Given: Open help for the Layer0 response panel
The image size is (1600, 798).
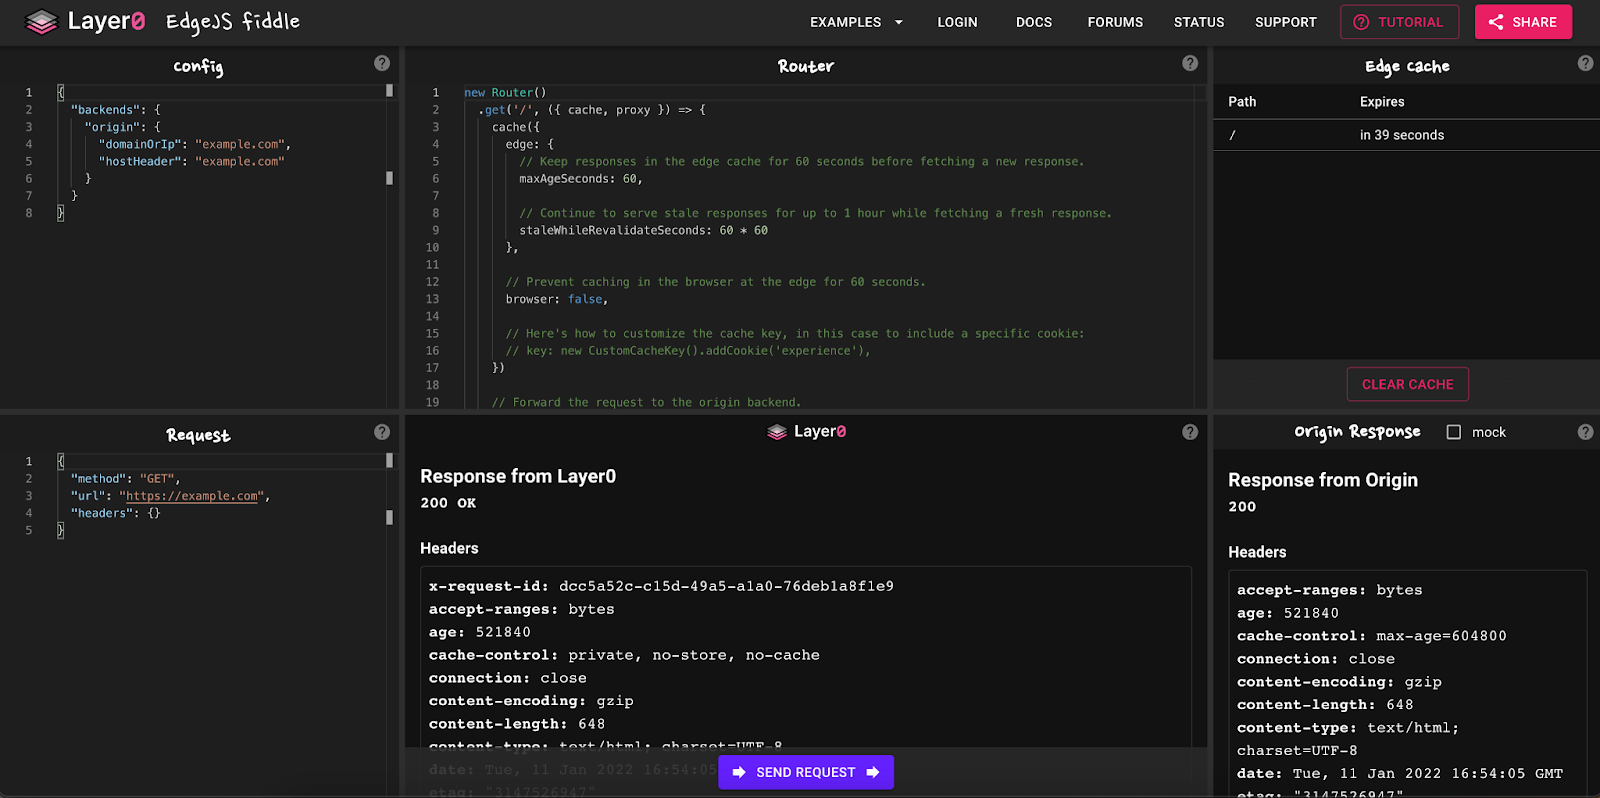Looking at the screenshot, I should (x=1190, y=432).
